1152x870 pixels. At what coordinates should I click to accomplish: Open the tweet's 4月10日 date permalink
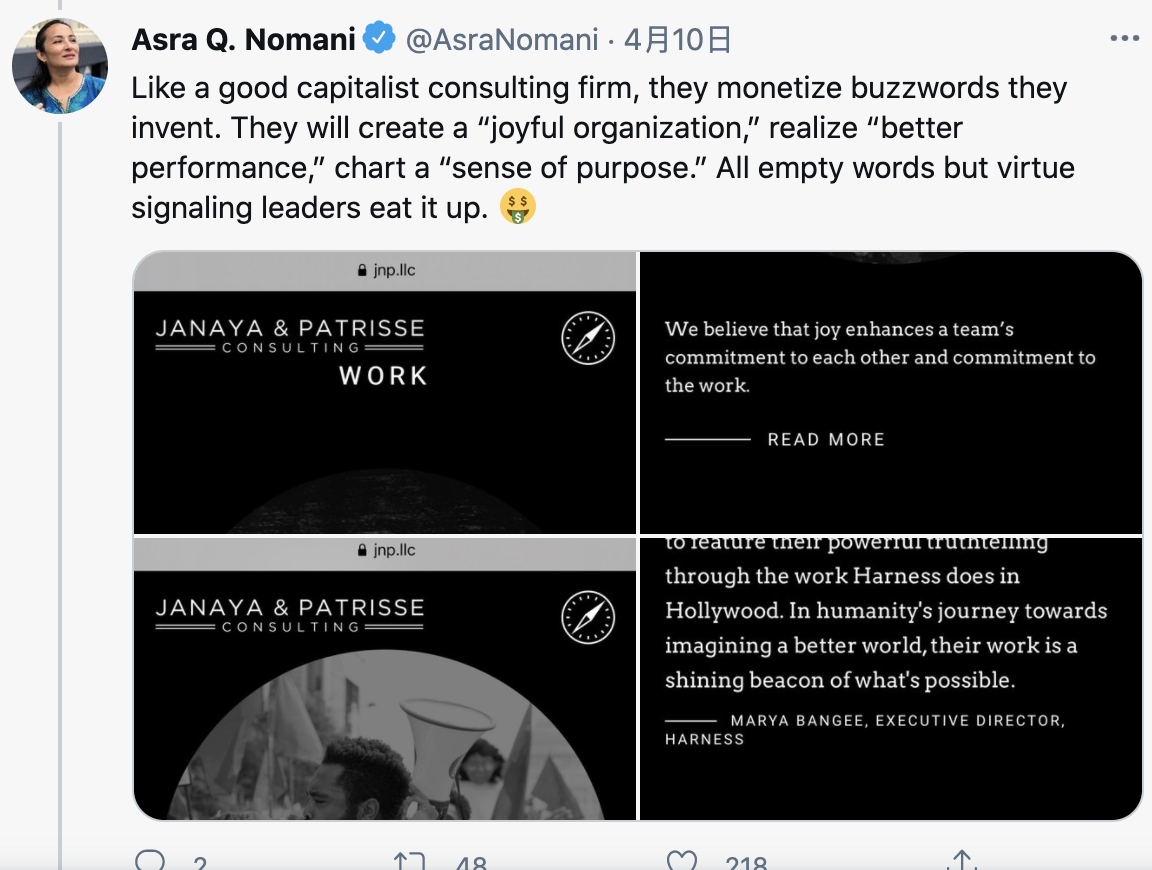[x=678, y=39]
